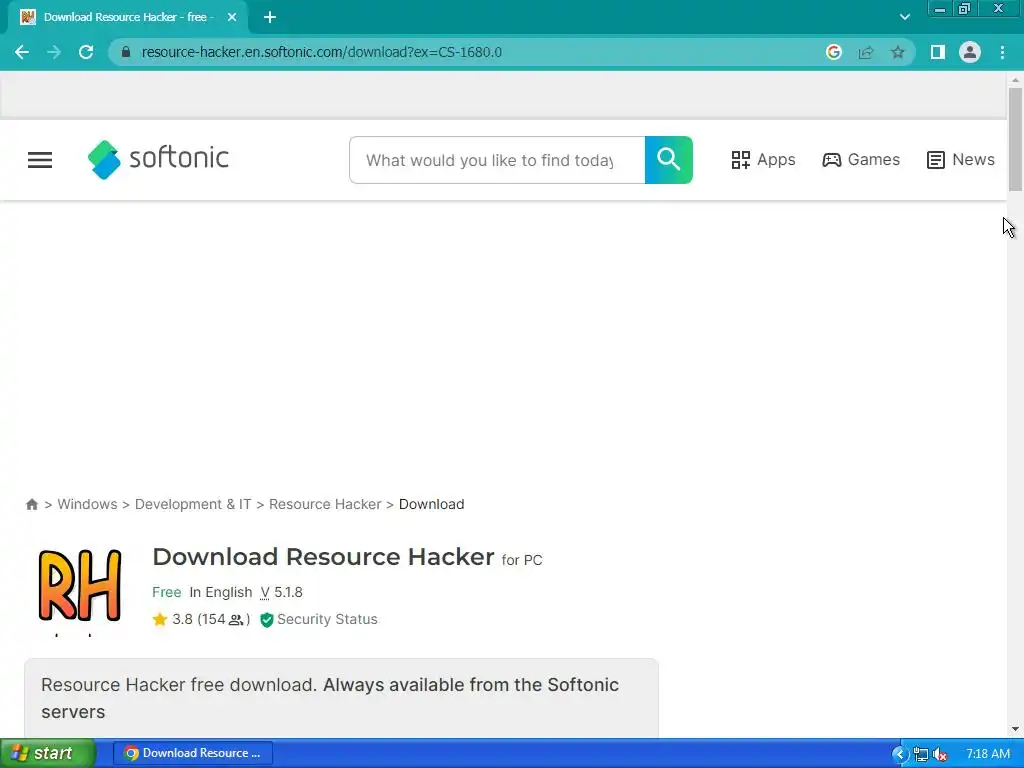
Task: Click 'In English' language text
Action: 221,592
